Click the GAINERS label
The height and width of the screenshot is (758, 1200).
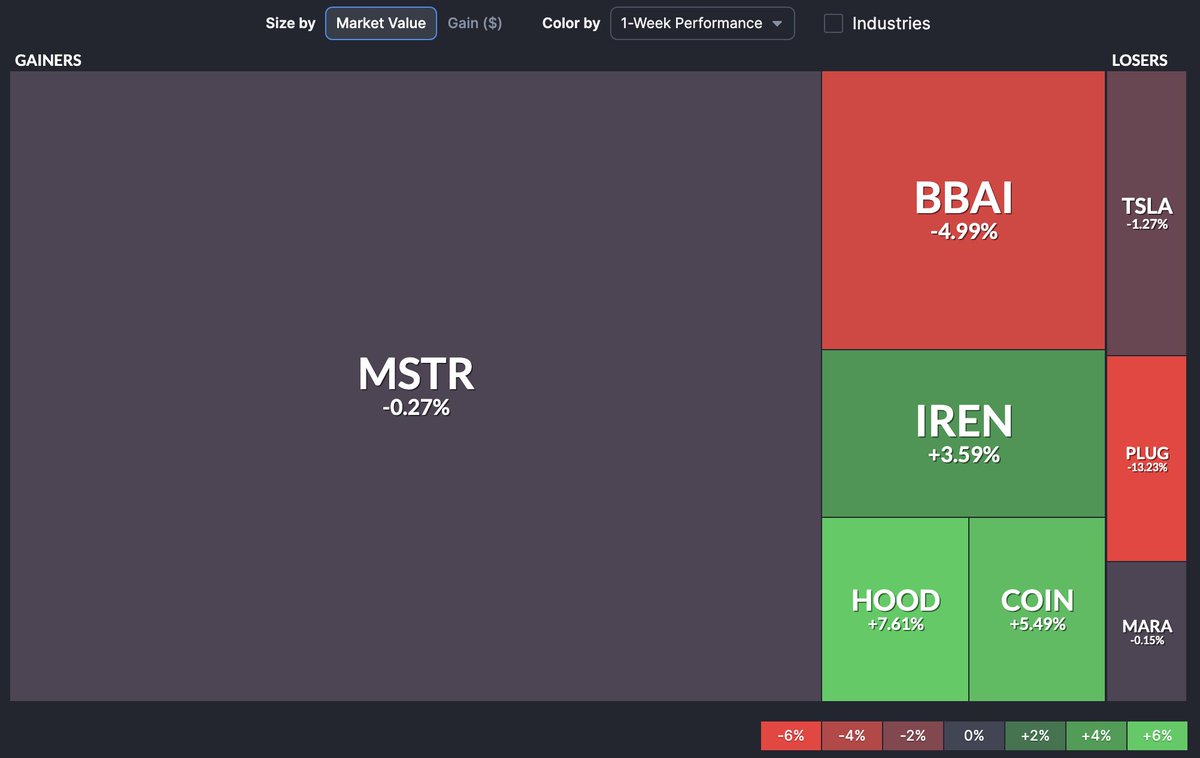point(48,60)
